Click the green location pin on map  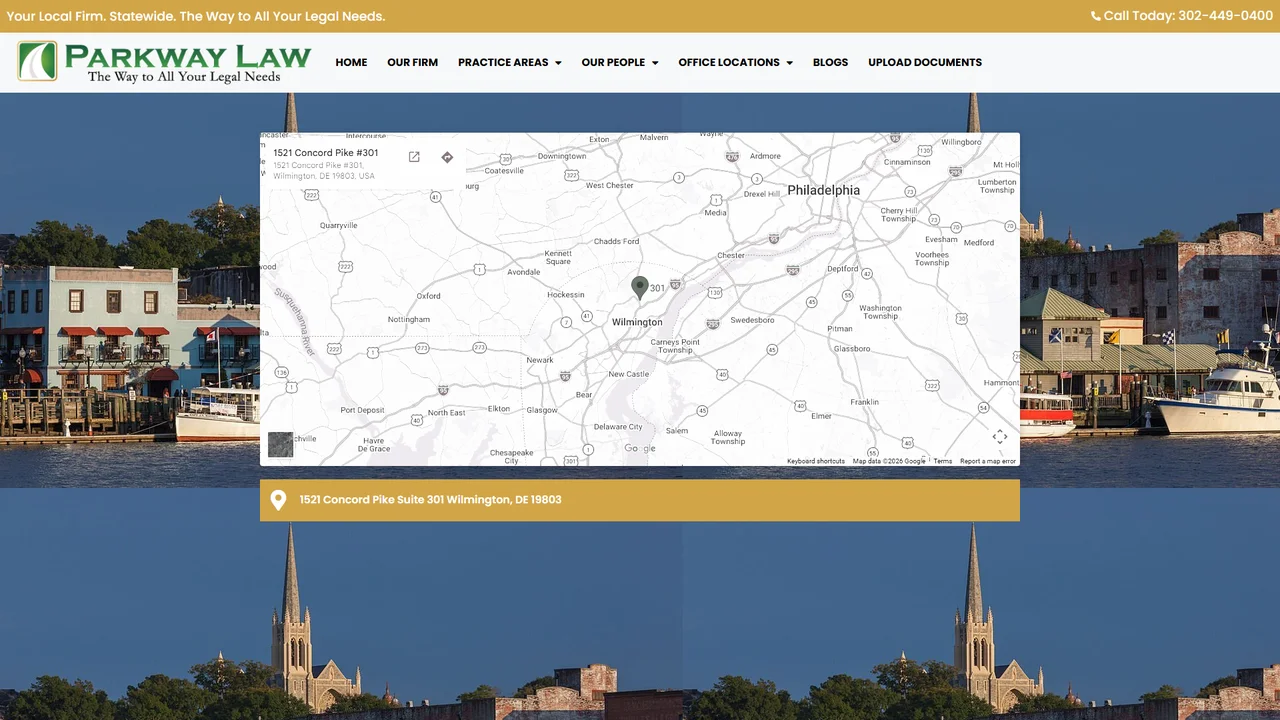640,288
